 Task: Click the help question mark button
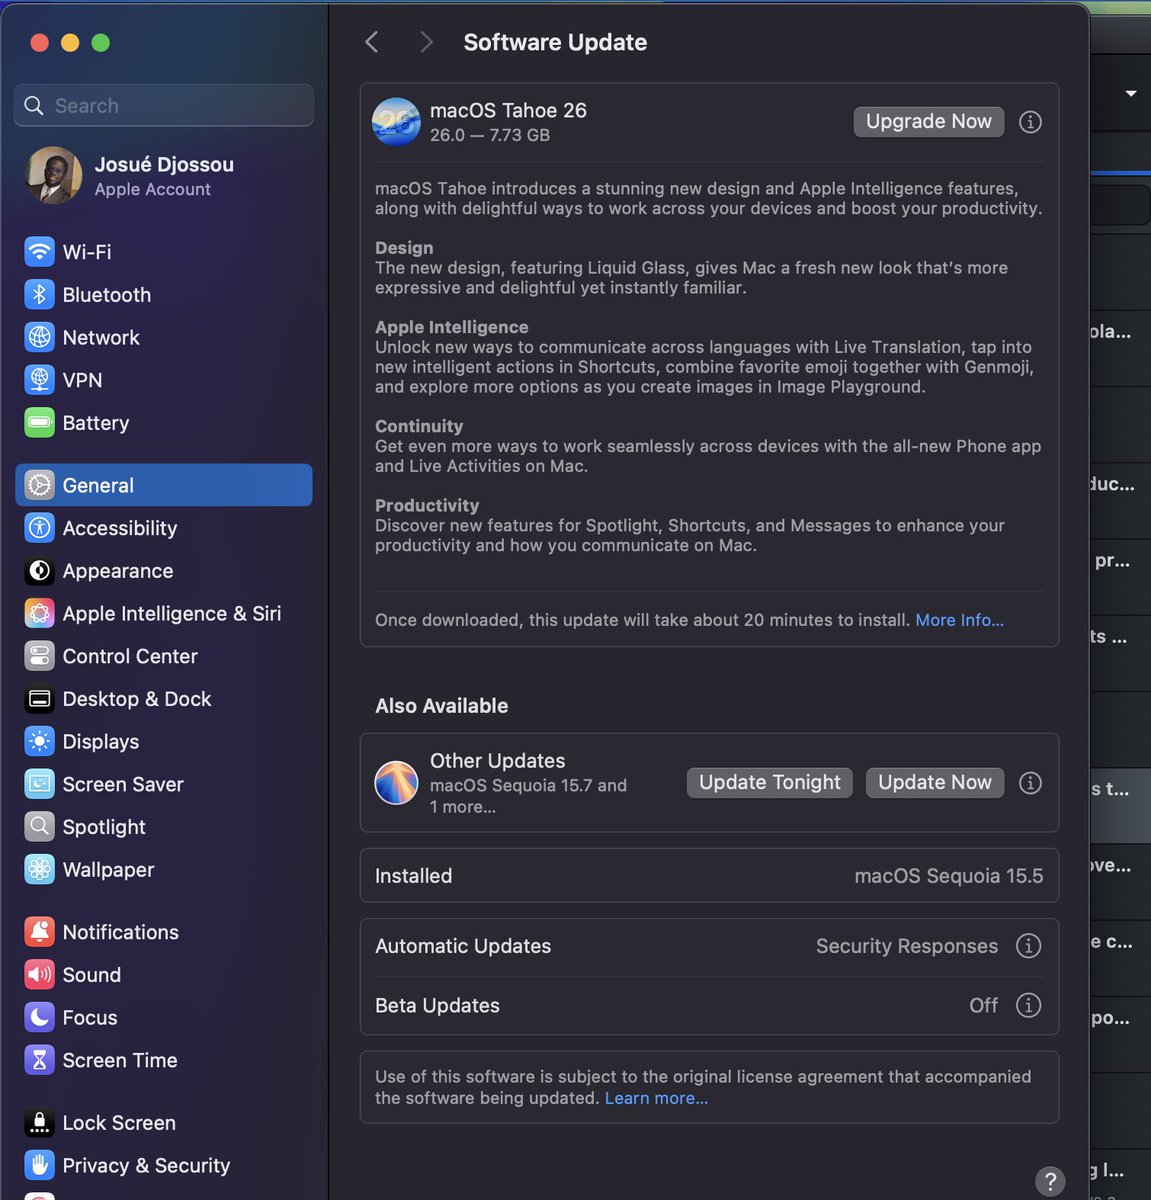pos(1050,1181)
